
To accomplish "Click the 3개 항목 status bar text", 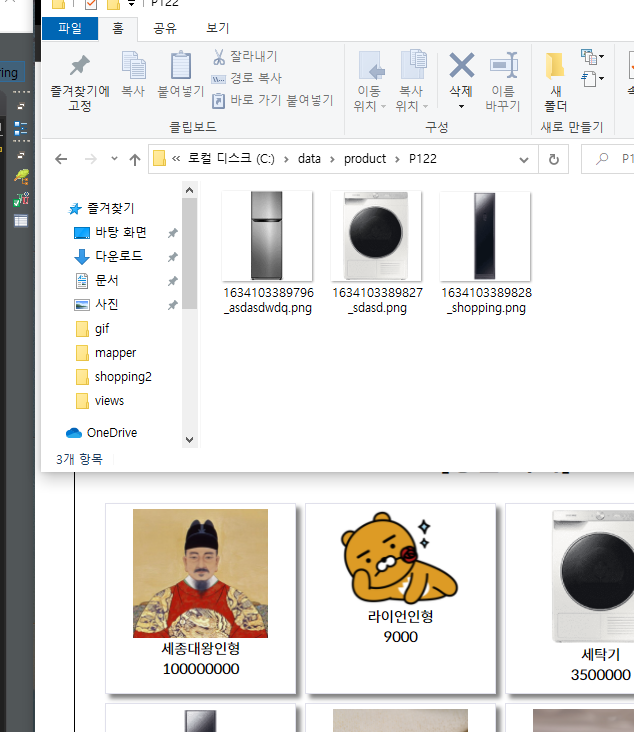I will tap(79, 459).
